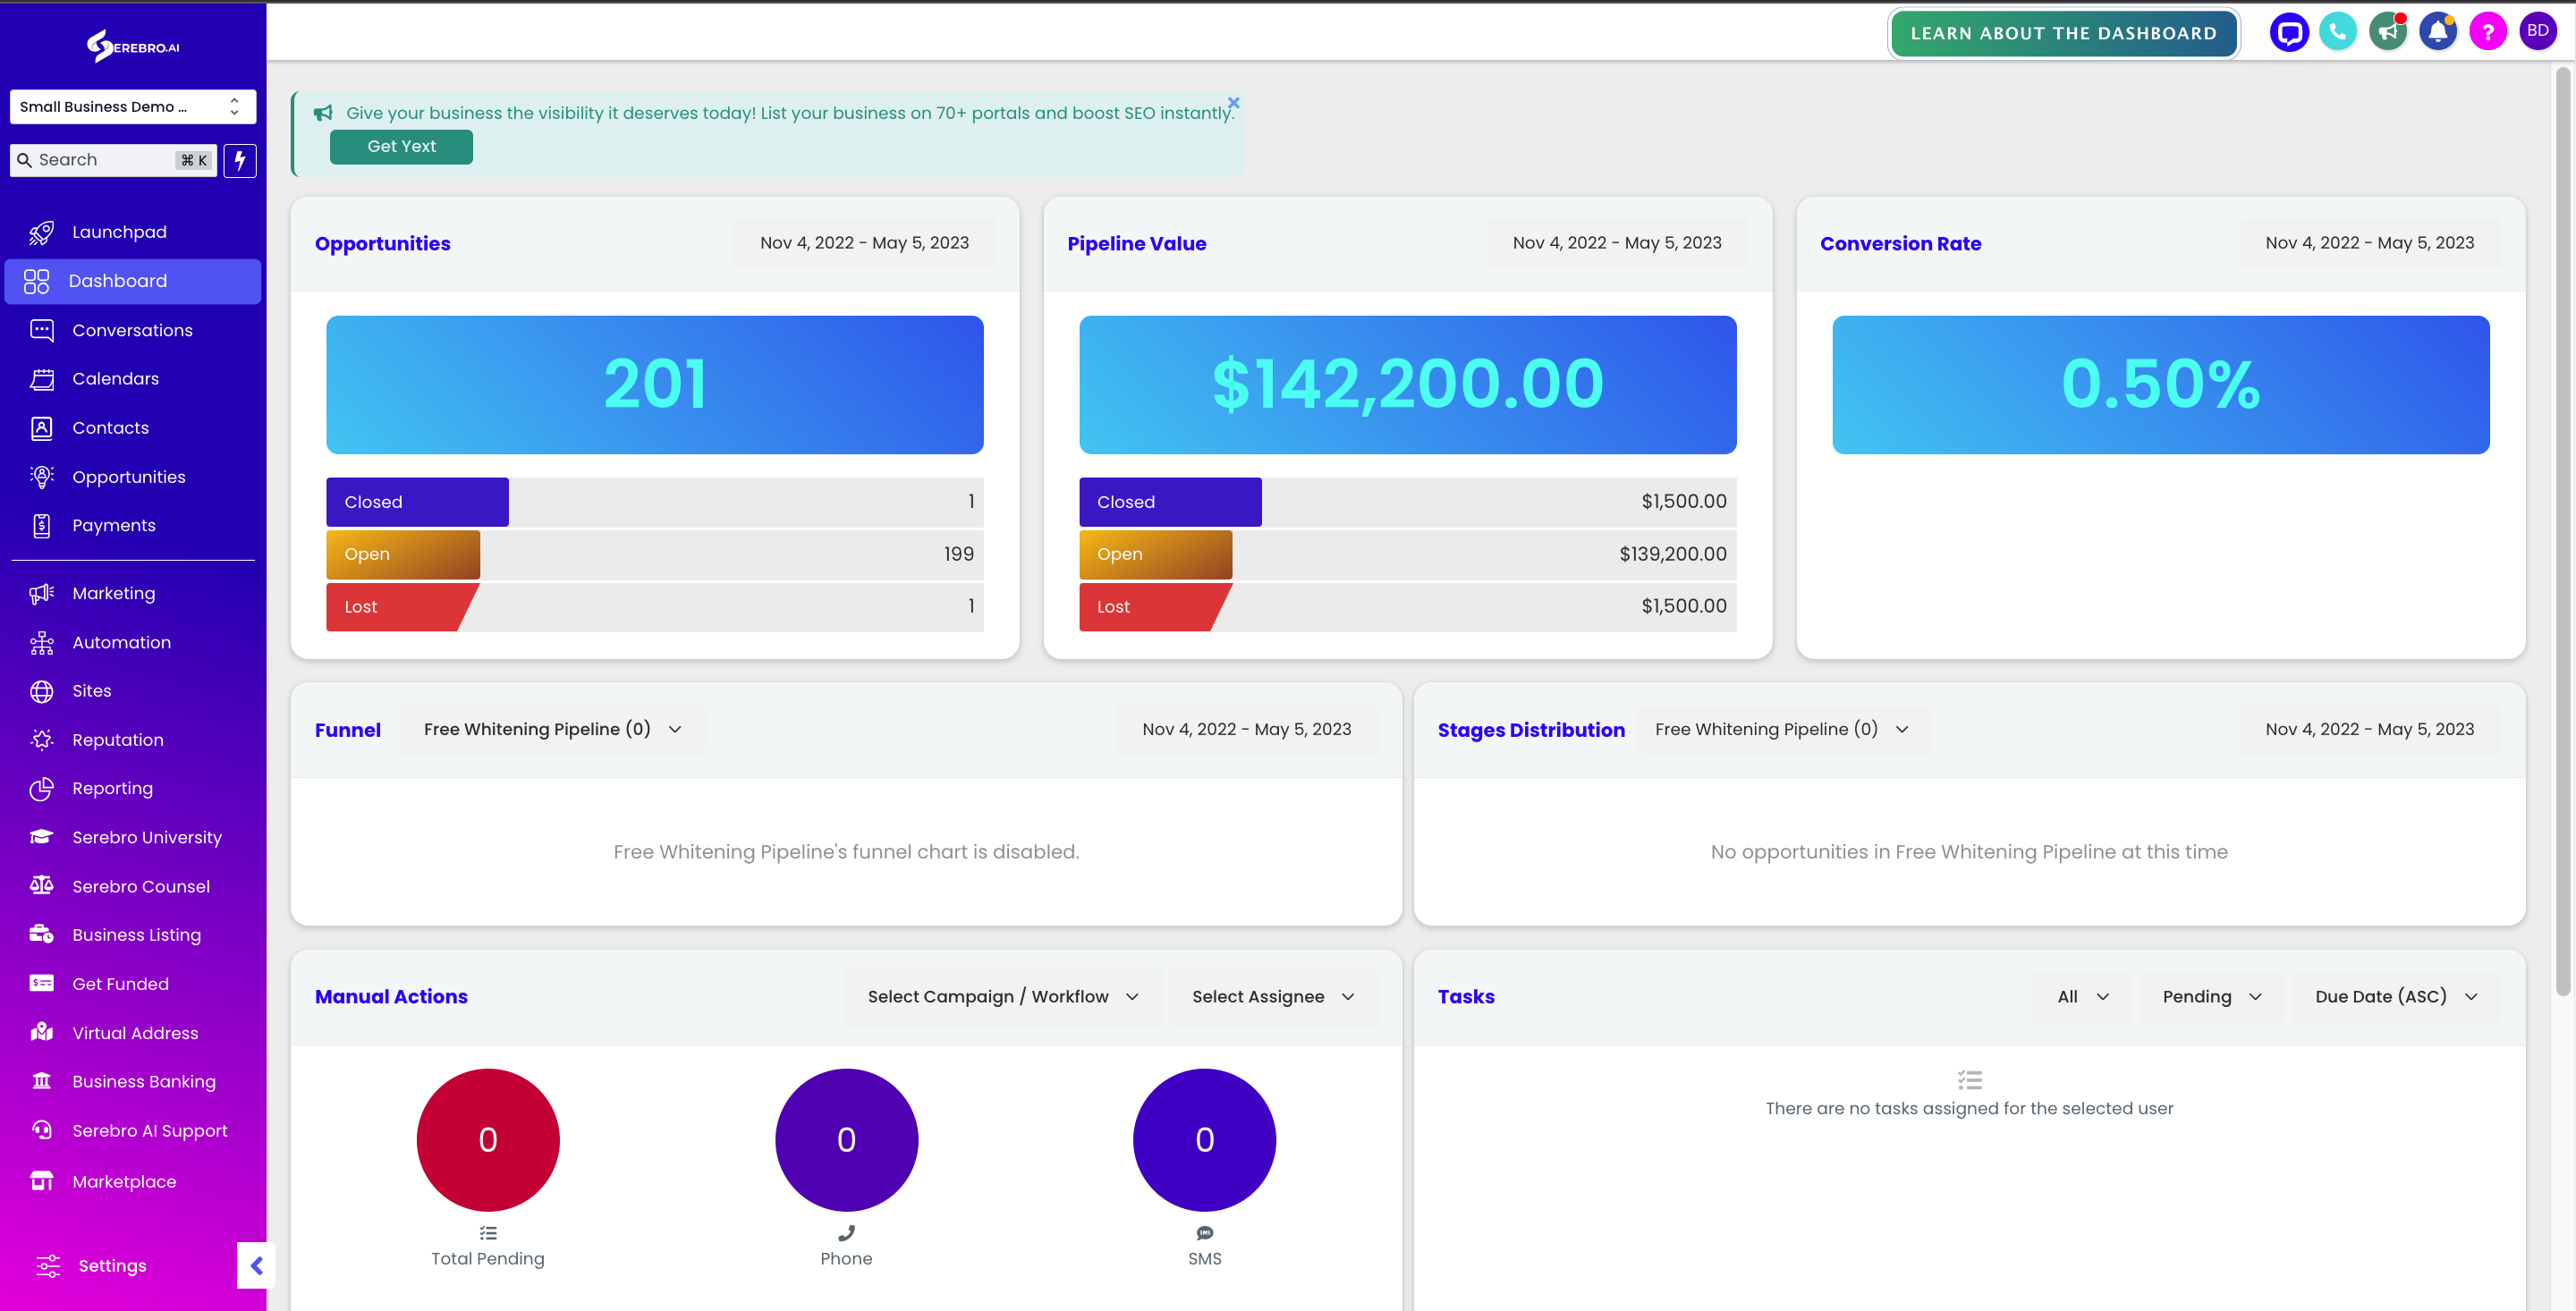Image resolution: width=2576 pixels, height=1311 pixels.
Task: Click LEARN ABOUT THE DASHBOARD button
Action: (2063, 32)
